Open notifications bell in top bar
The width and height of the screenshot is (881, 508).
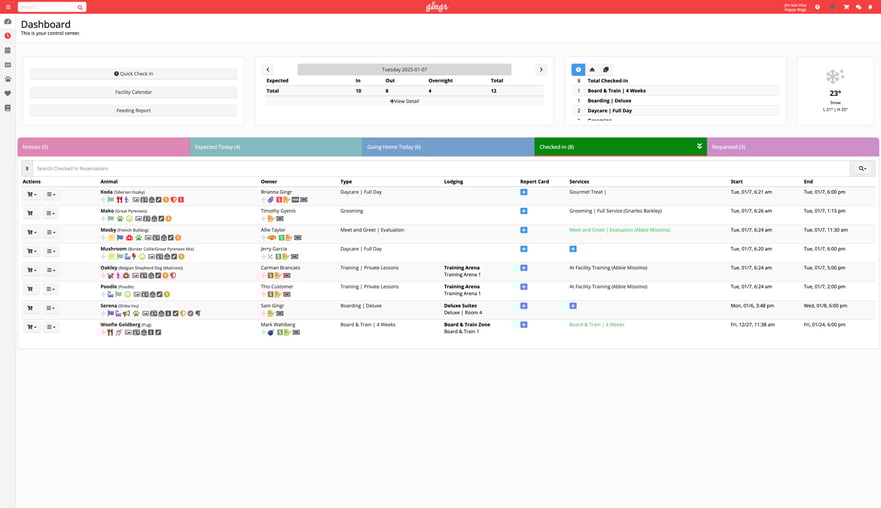tap(871, 7)
